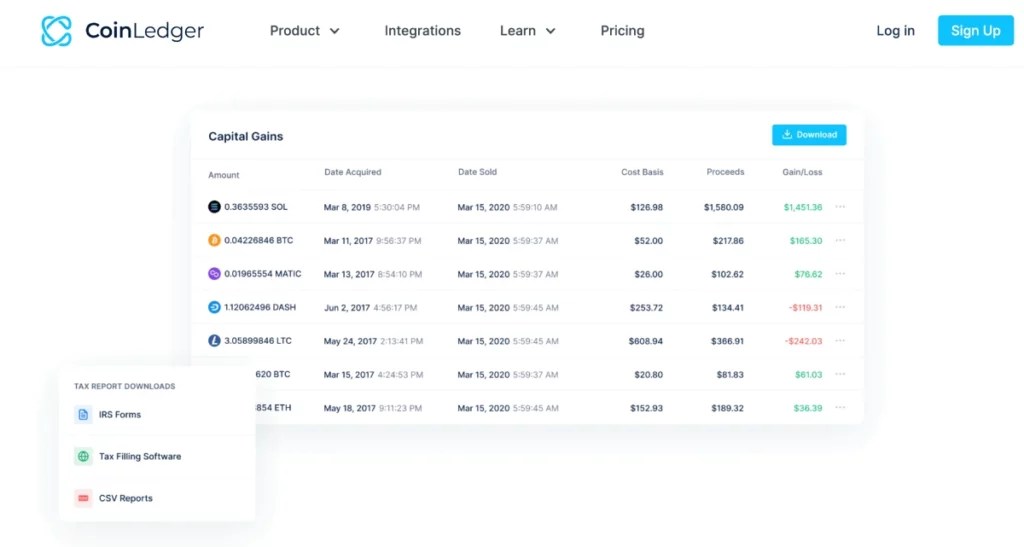Click the MATIC coin icon
Viewport: 1024px width, 547px height.
point(214,274)
